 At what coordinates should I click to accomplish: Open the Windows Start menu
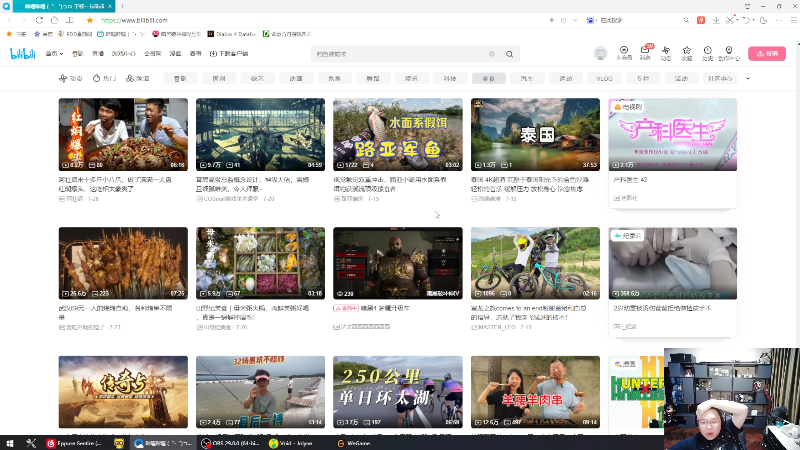point(9,443)
